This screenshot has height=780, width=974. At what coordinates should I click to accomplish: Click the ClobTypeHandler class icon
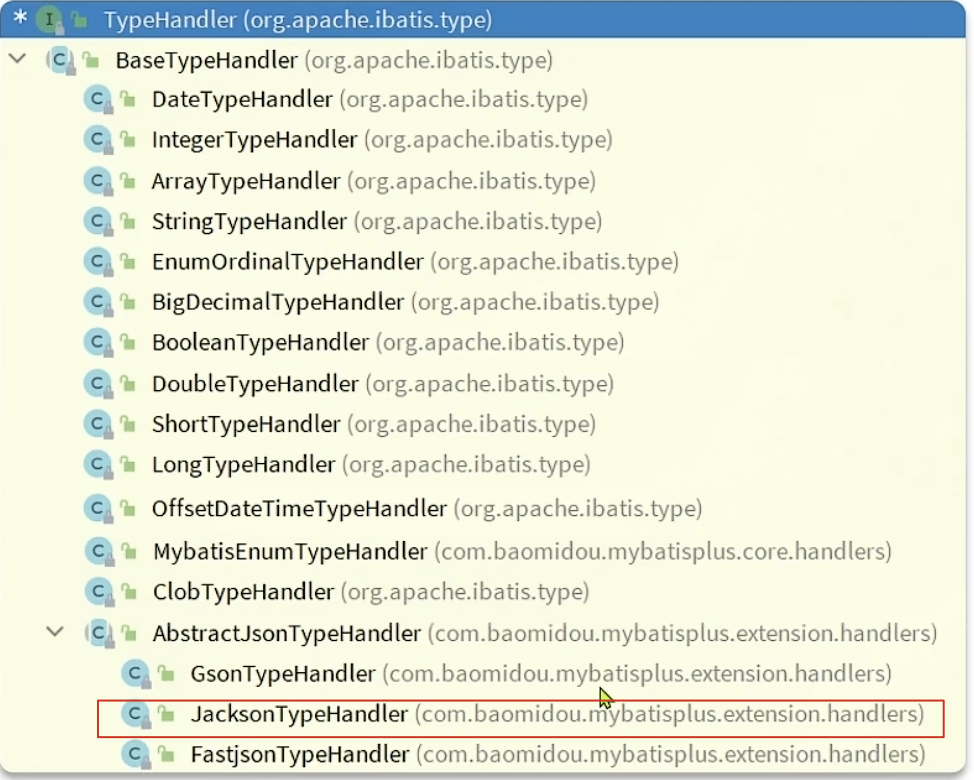99,592
